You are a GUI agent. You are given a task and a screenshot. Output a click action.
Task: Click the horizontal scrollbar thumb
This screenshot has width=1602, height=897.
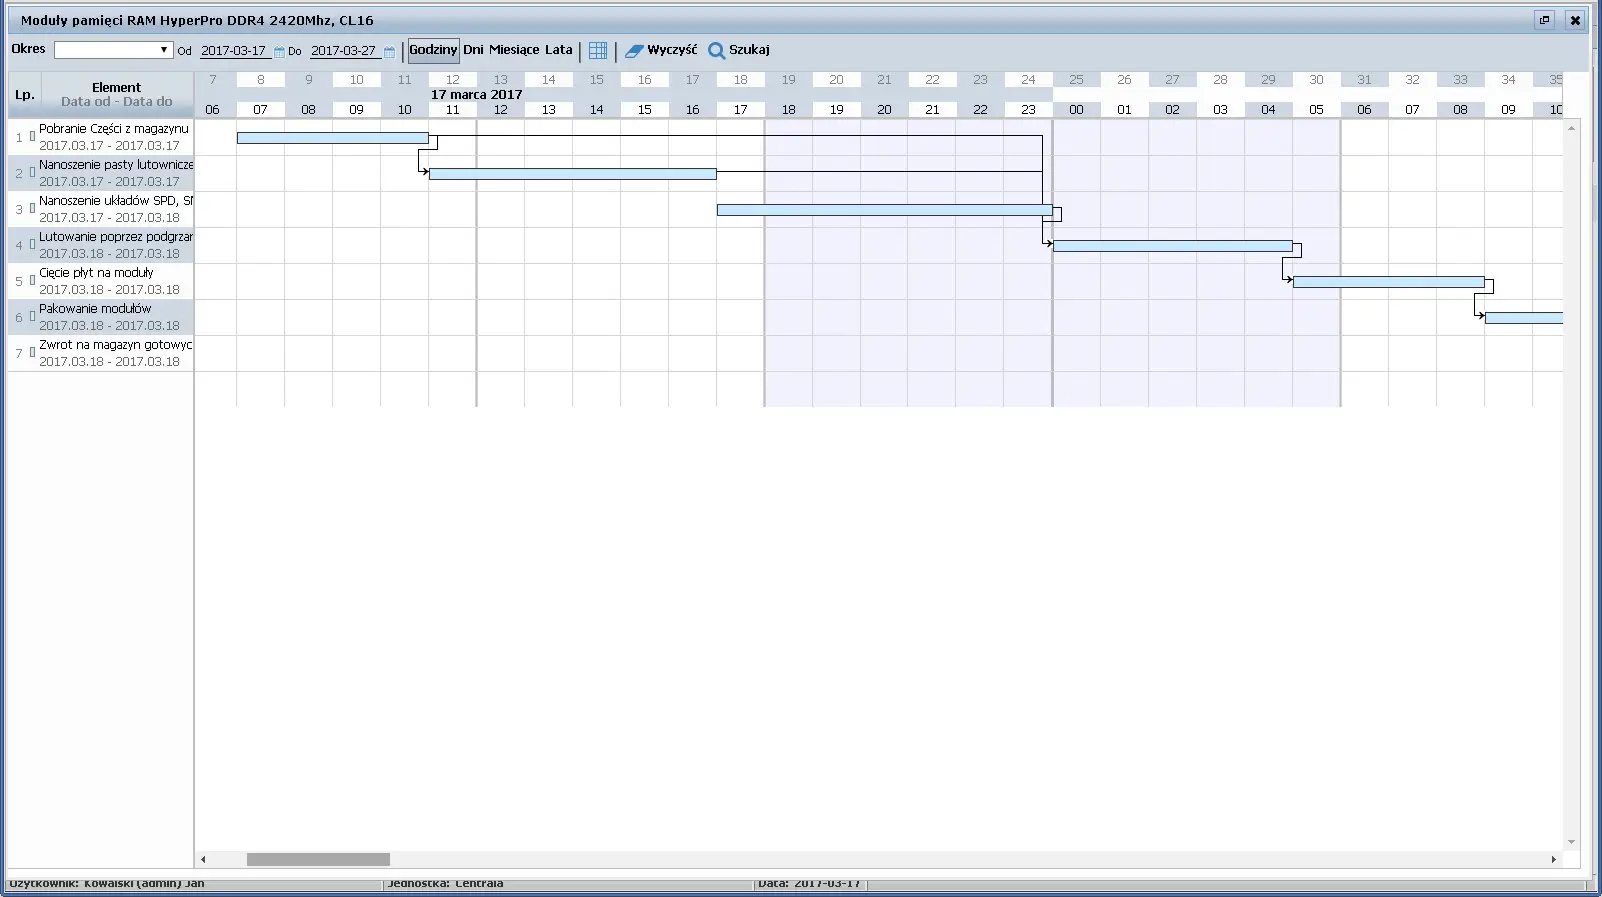point(318,859)
